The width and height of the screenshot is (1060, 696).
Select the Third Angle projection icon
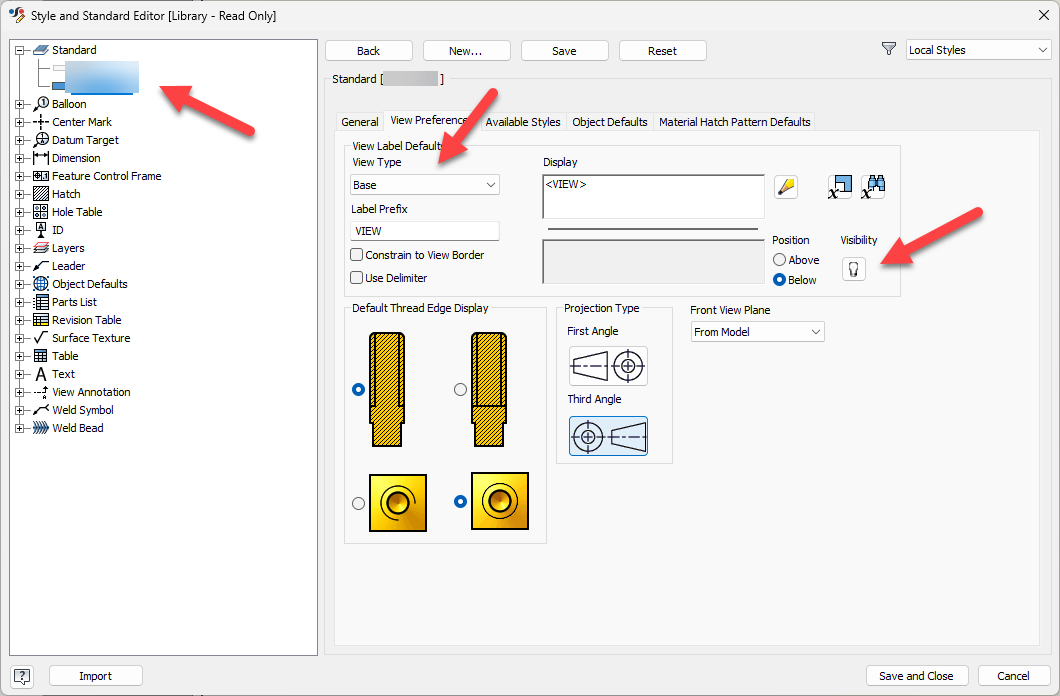tap(608, 435)
